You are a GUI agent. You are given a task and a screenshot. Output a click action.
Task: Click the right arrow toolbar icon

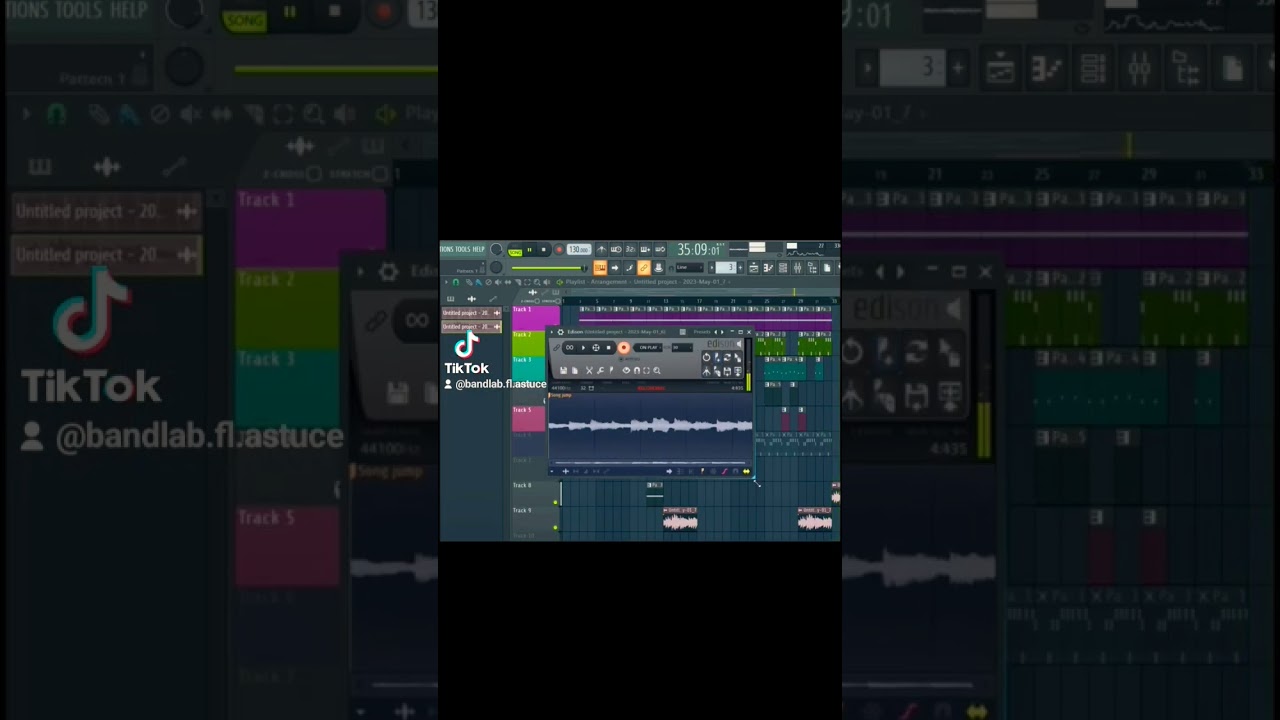click(x=615, y=268)
